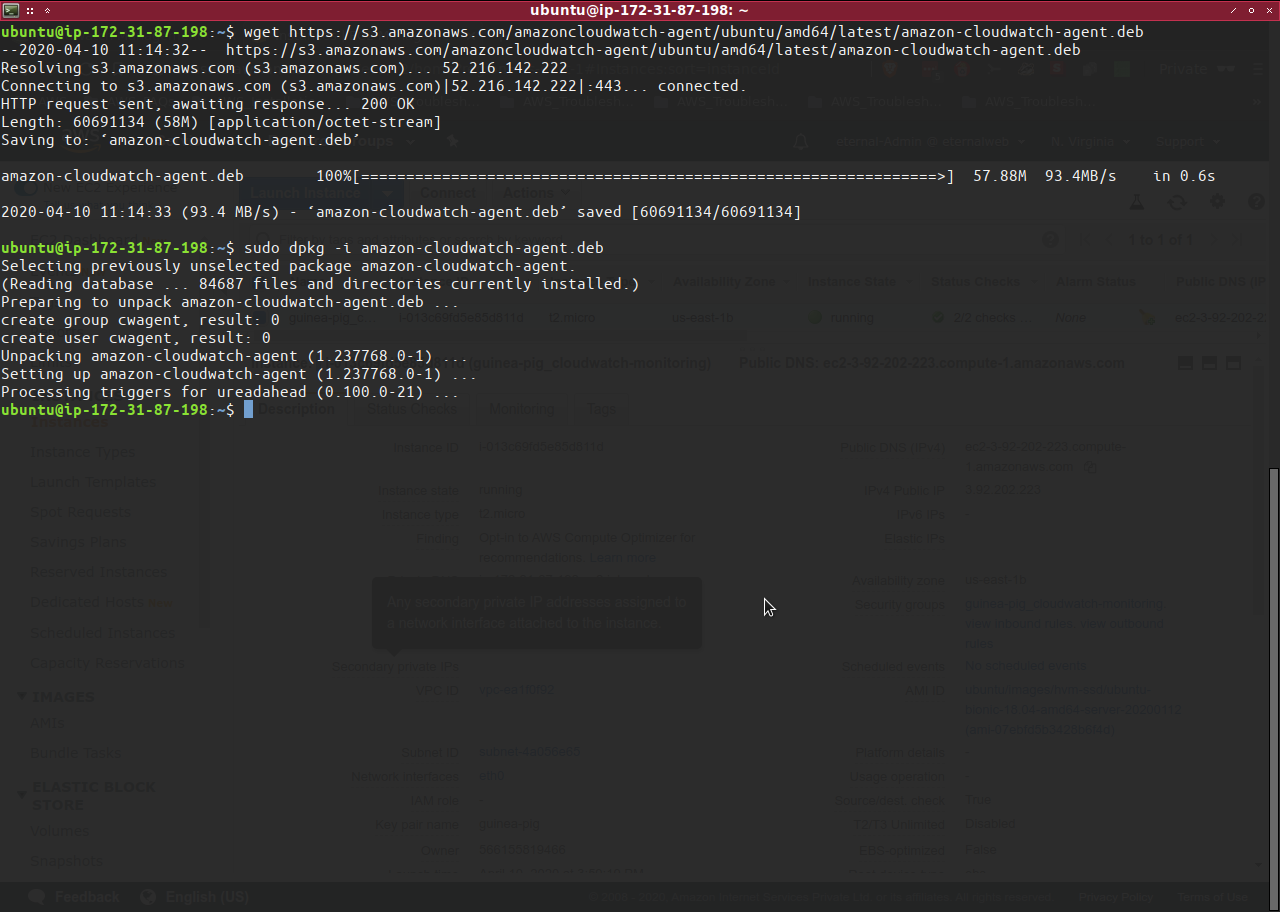Screen dimensions: 1280x912
Task: Open Capacity Reservations in the AWS sidebar behind
Action: click(107, 663)
